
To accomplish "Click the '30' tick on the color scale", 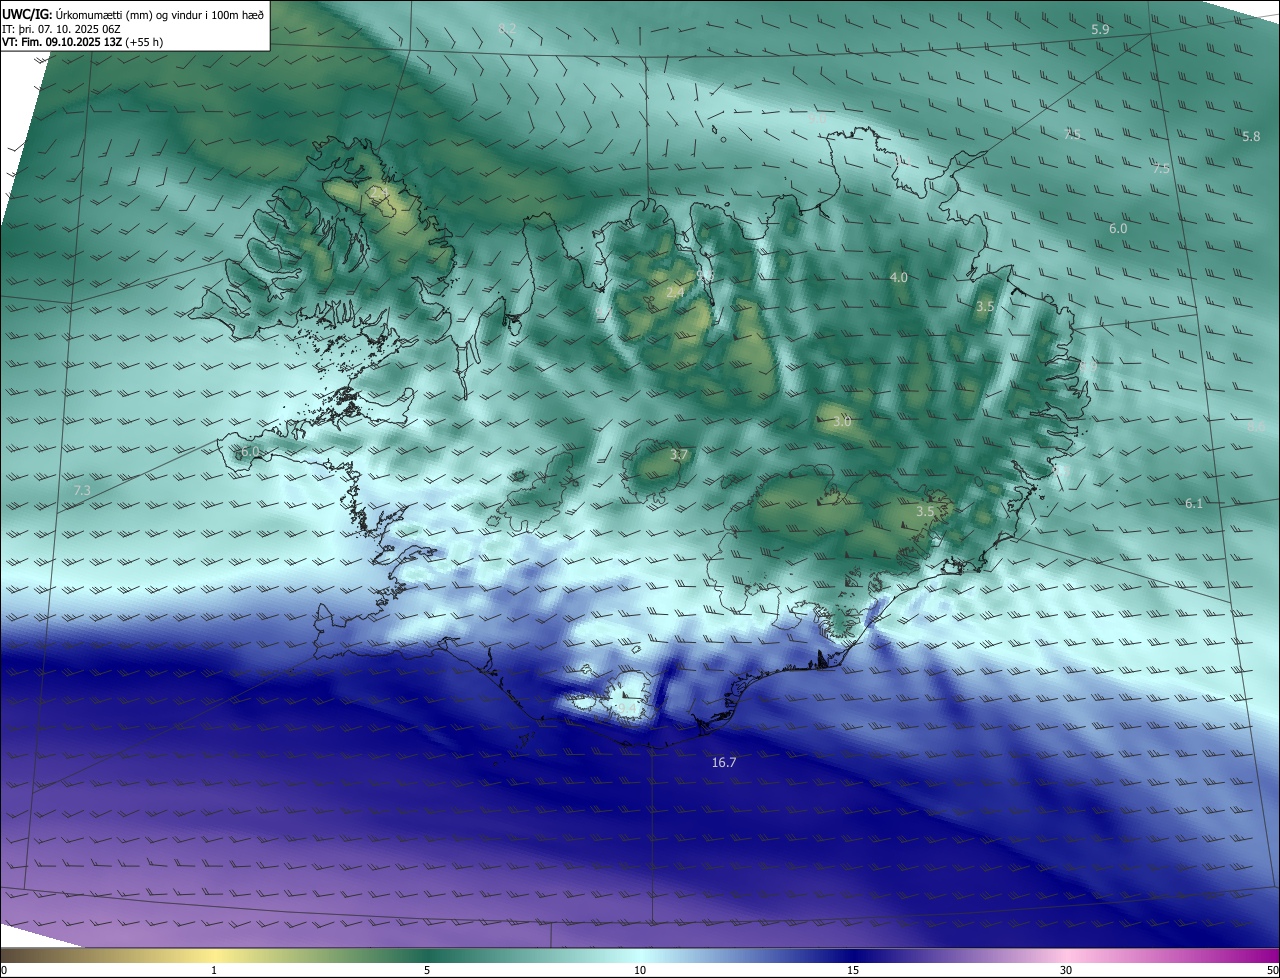I will (x=1066, y=970).
